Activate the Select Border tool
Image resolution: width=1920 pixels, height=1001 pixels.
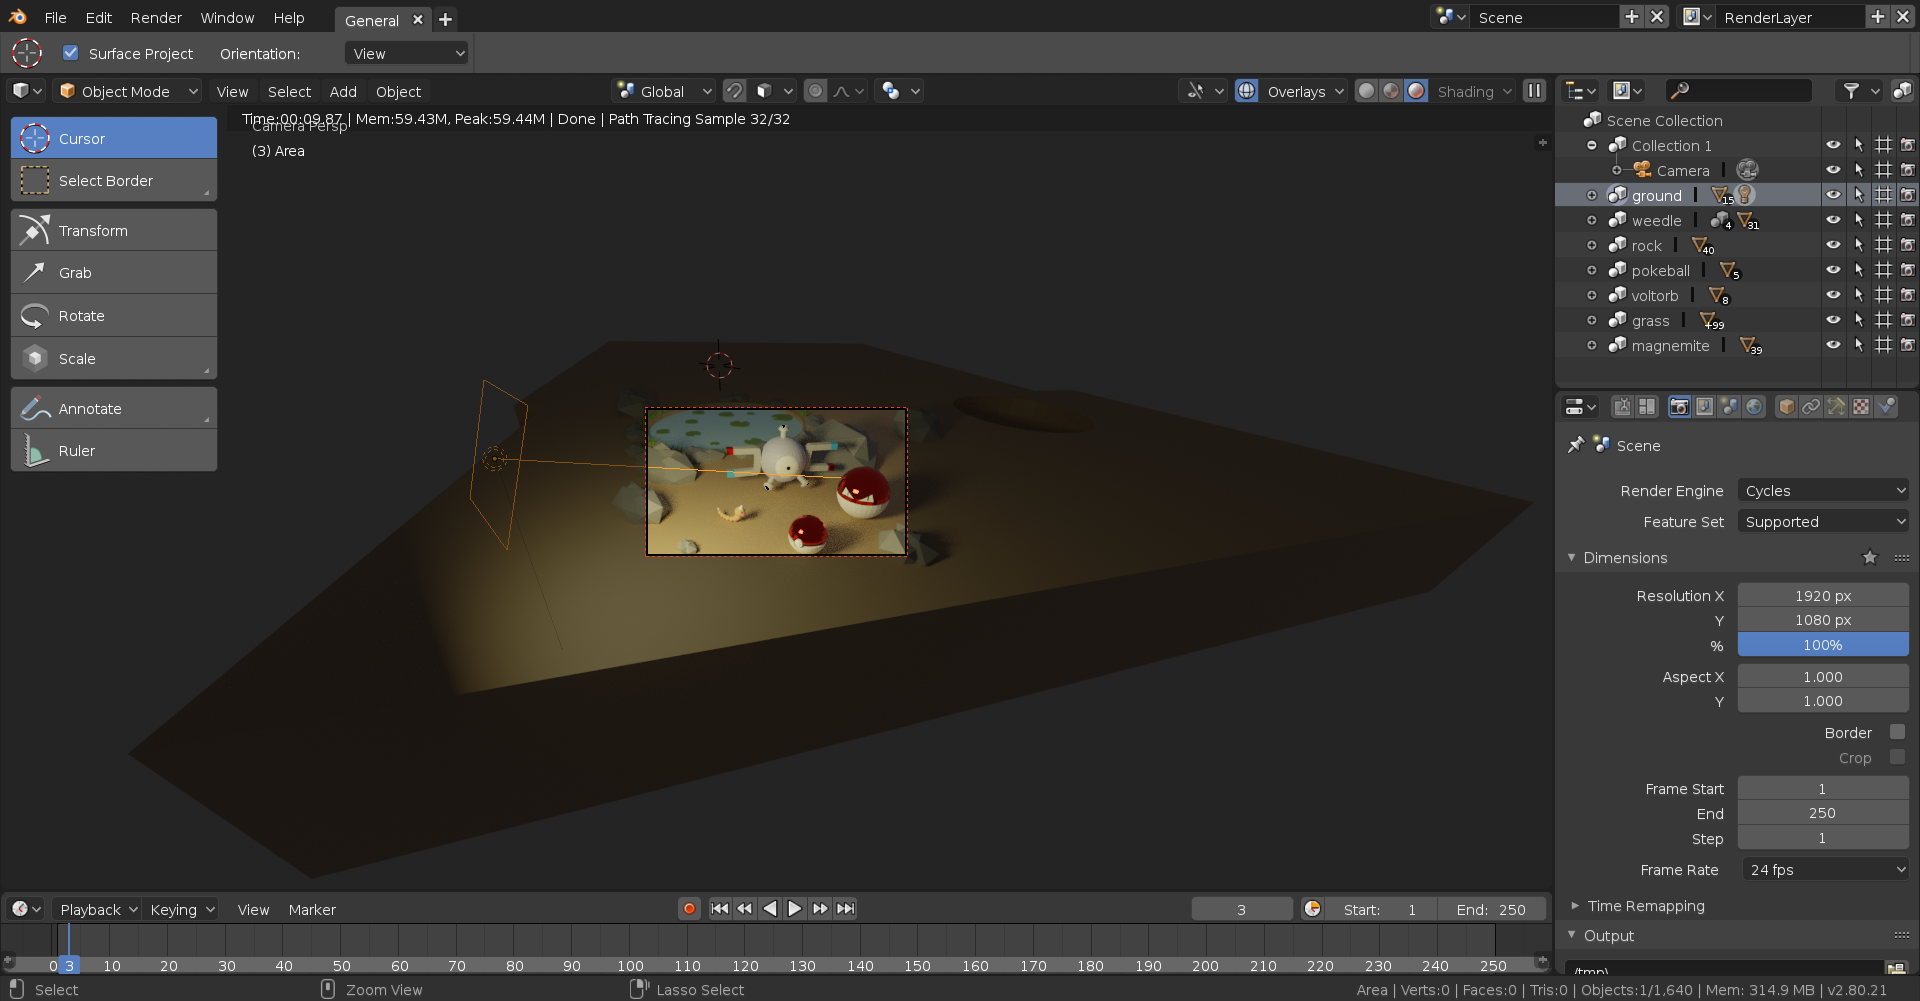pyautogui.click(x=114, y=180)
